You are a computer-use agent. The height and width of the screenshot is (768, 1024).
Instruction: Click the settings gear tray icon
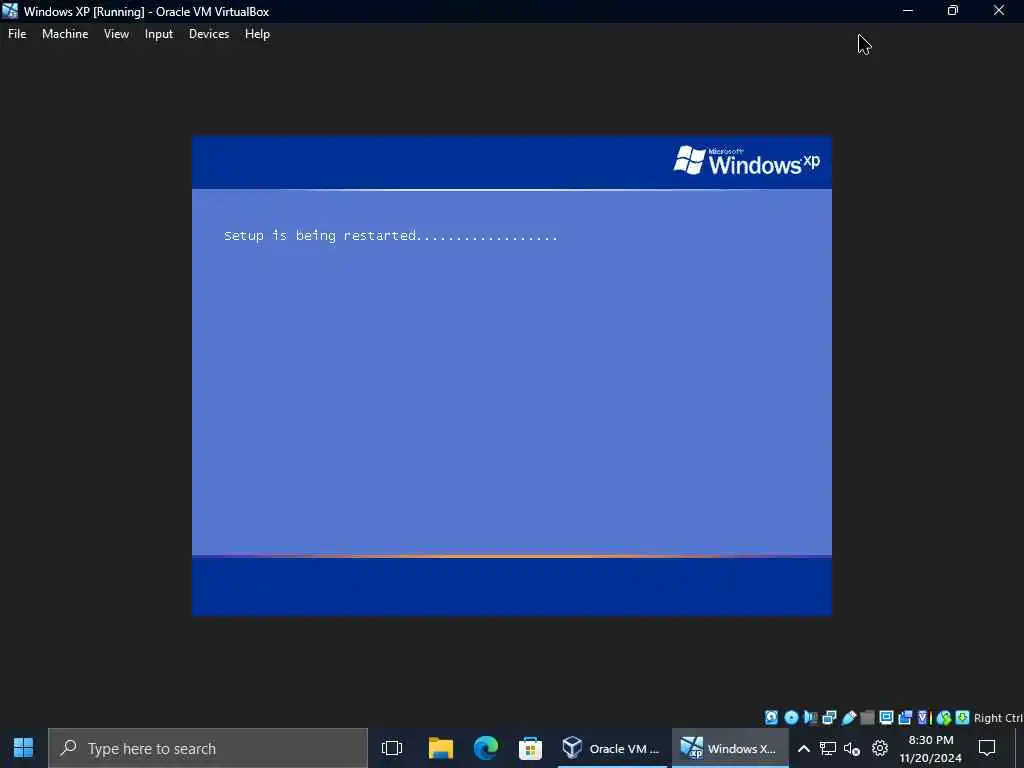click(x=880, y=748)
